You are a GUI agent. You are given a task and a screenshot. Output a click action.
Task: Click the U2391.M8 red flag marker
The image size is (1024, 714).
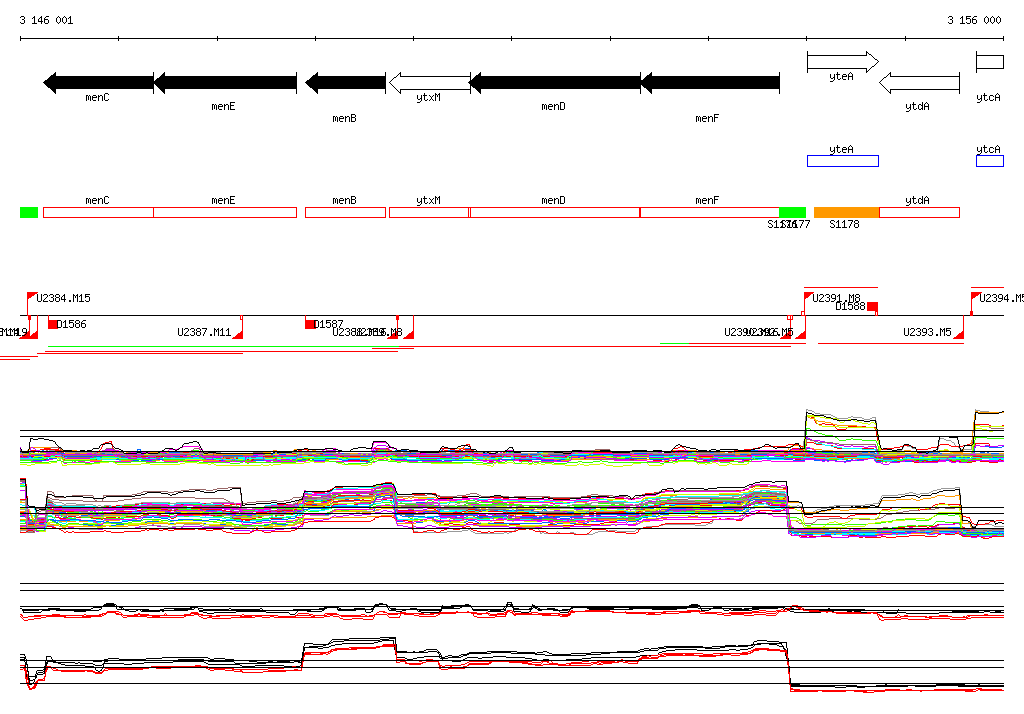[x=809, y=297]
